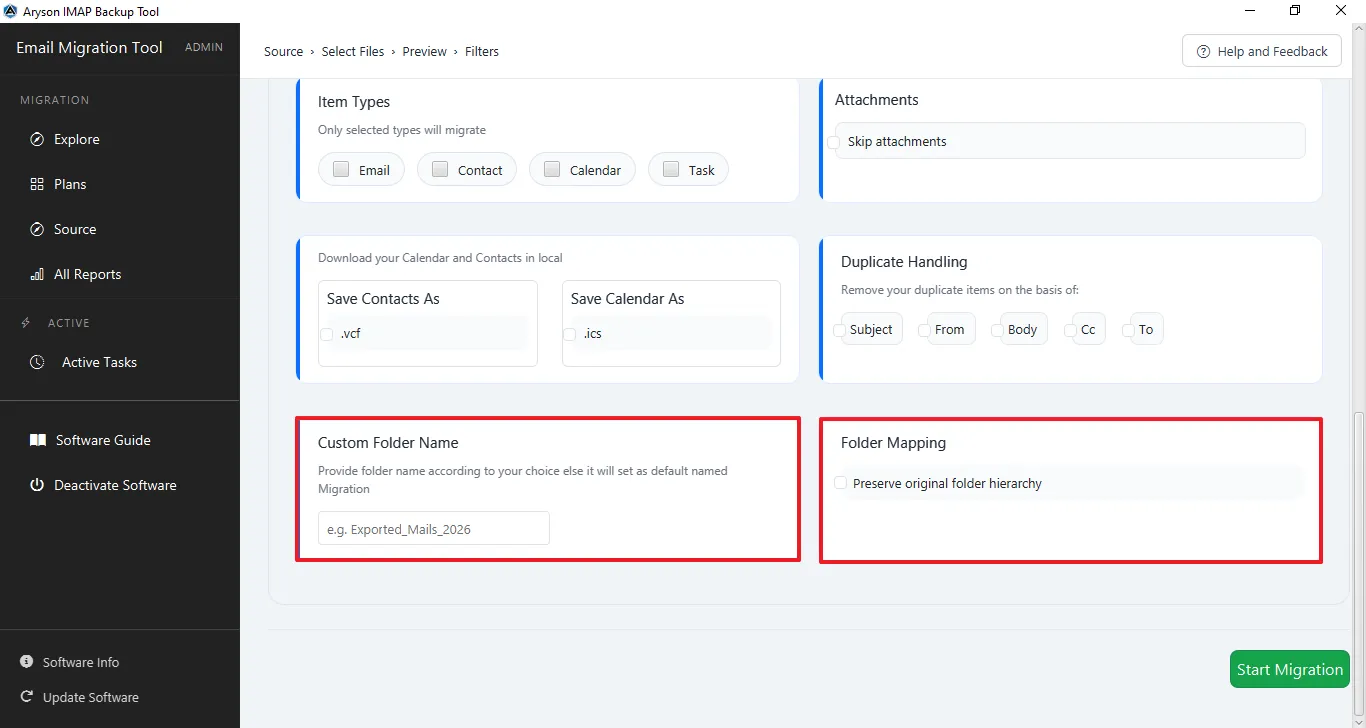Select the Update Software refresh icon
Screen dimensions: 1366x728
click(x=26, y=697)
